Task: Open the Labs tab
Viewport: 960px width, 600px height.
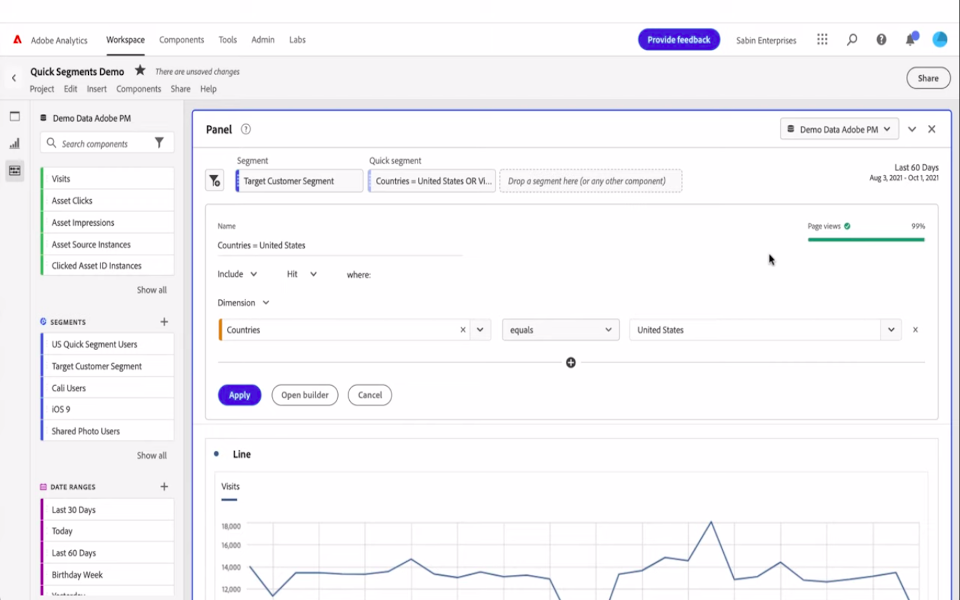Action: (297, 40)
